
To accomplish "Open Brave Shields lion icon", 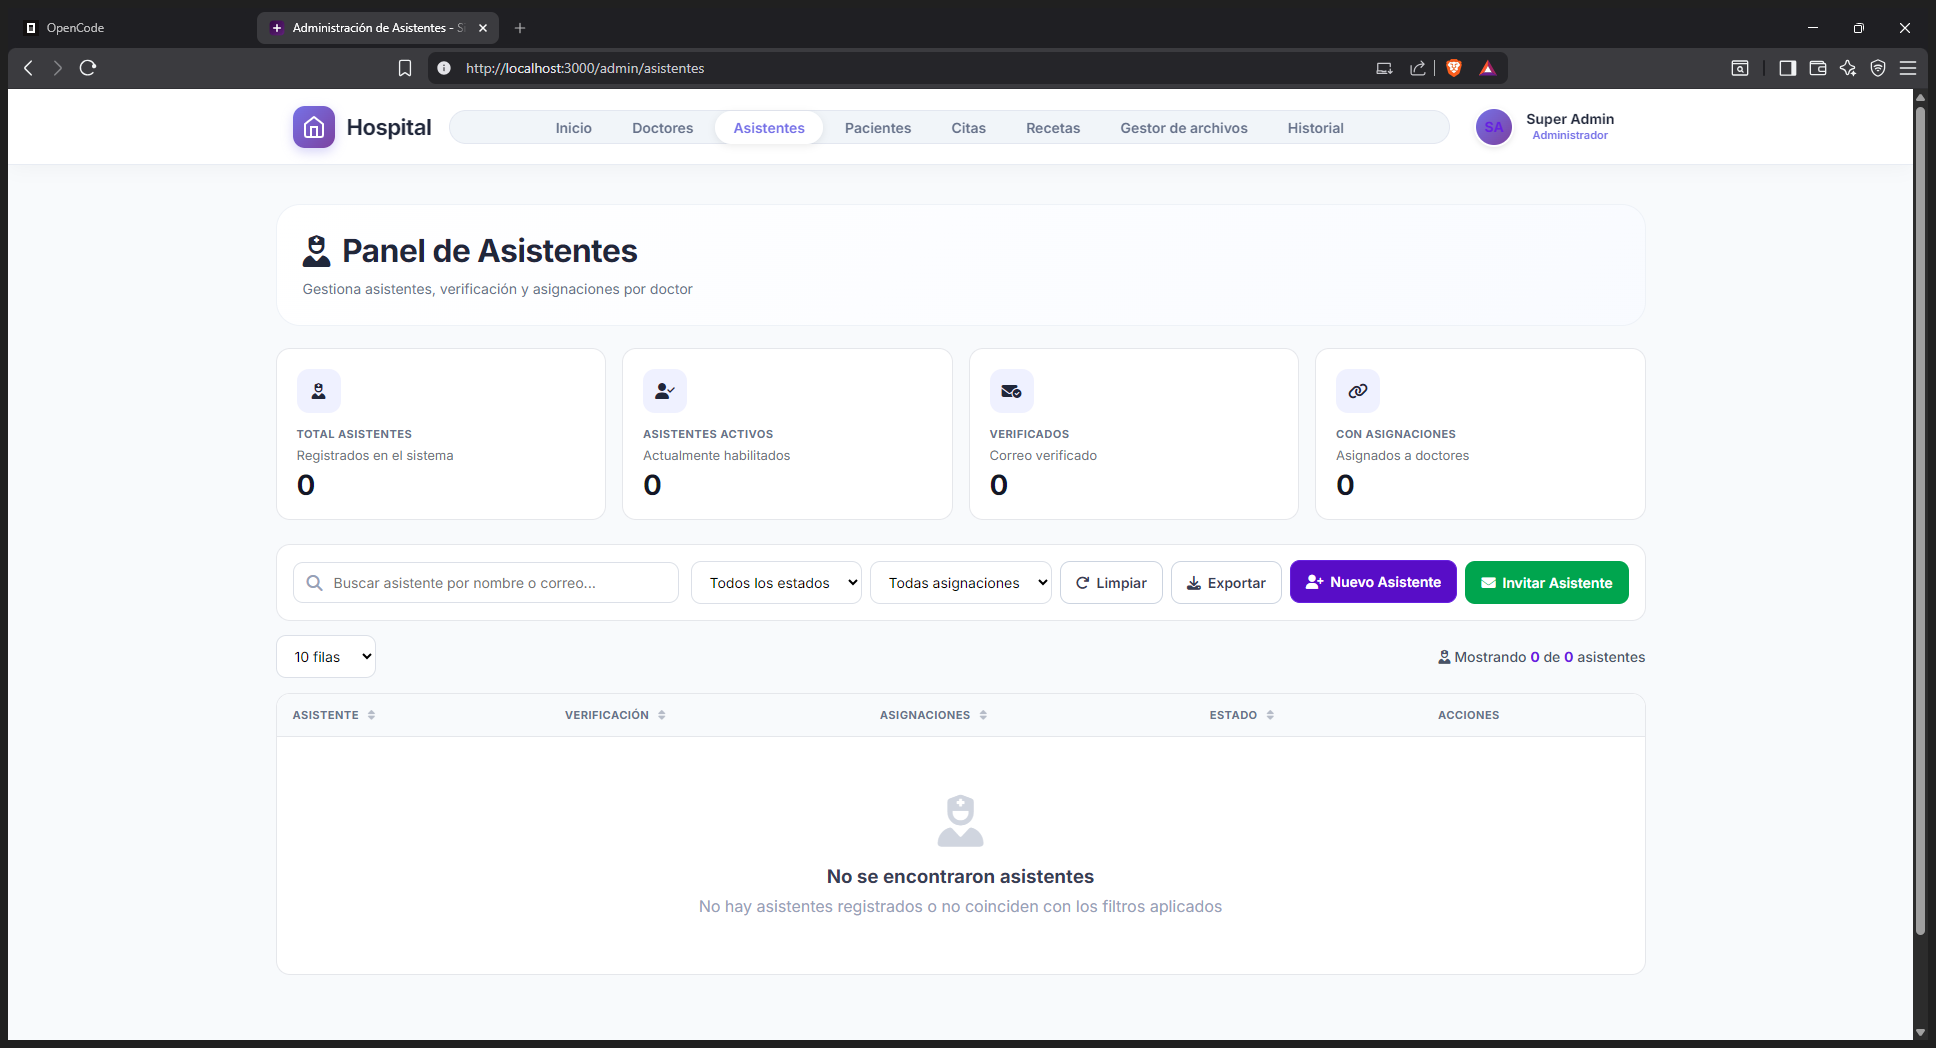I will (1454, 68).
